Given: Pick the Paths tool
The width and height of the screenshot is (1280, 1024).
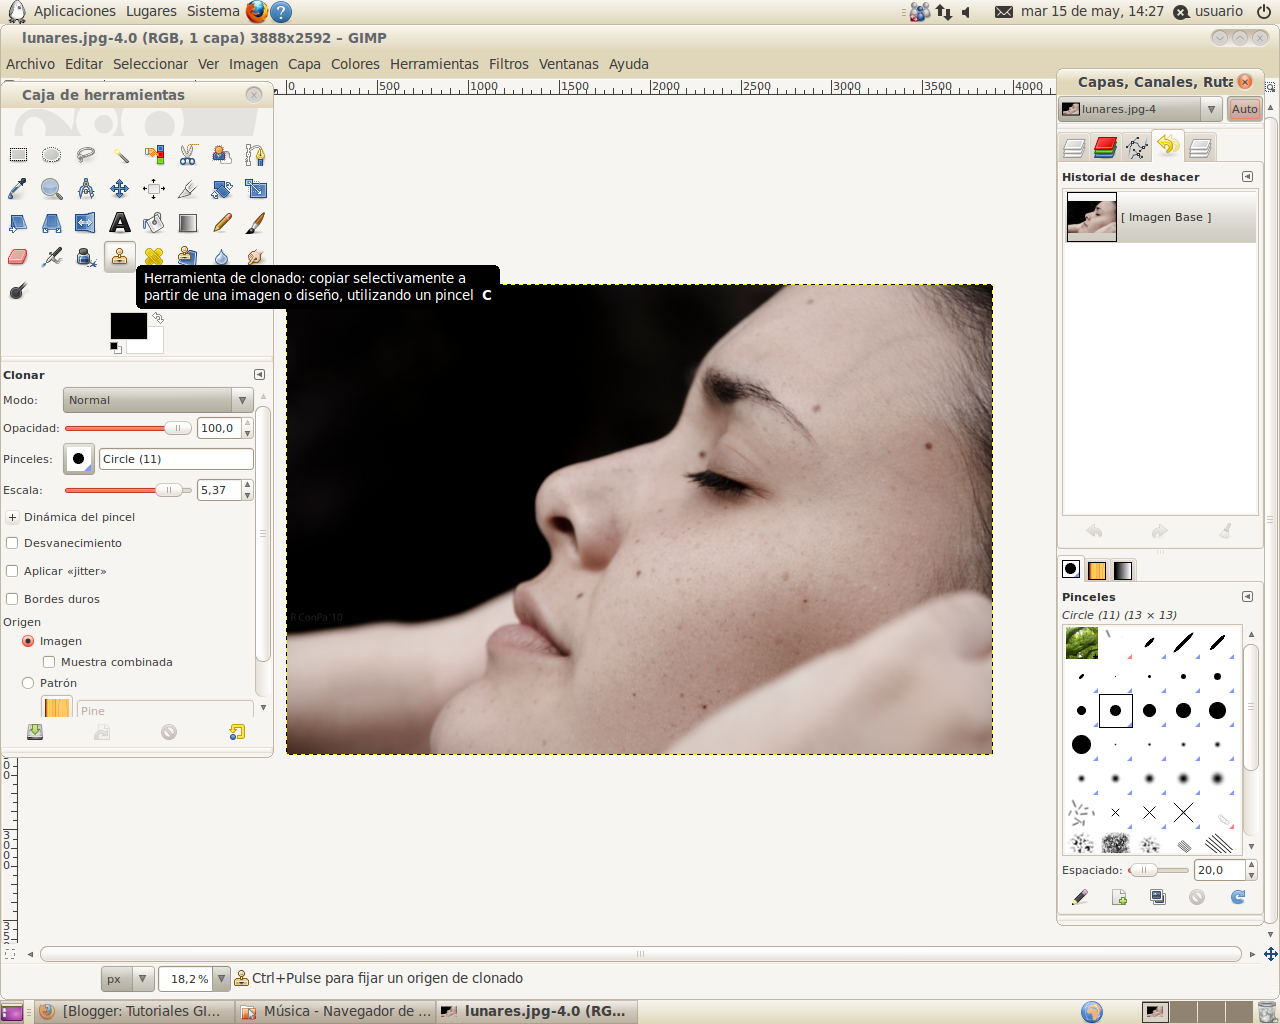Looking at the screenshot, I should [256, 155].
